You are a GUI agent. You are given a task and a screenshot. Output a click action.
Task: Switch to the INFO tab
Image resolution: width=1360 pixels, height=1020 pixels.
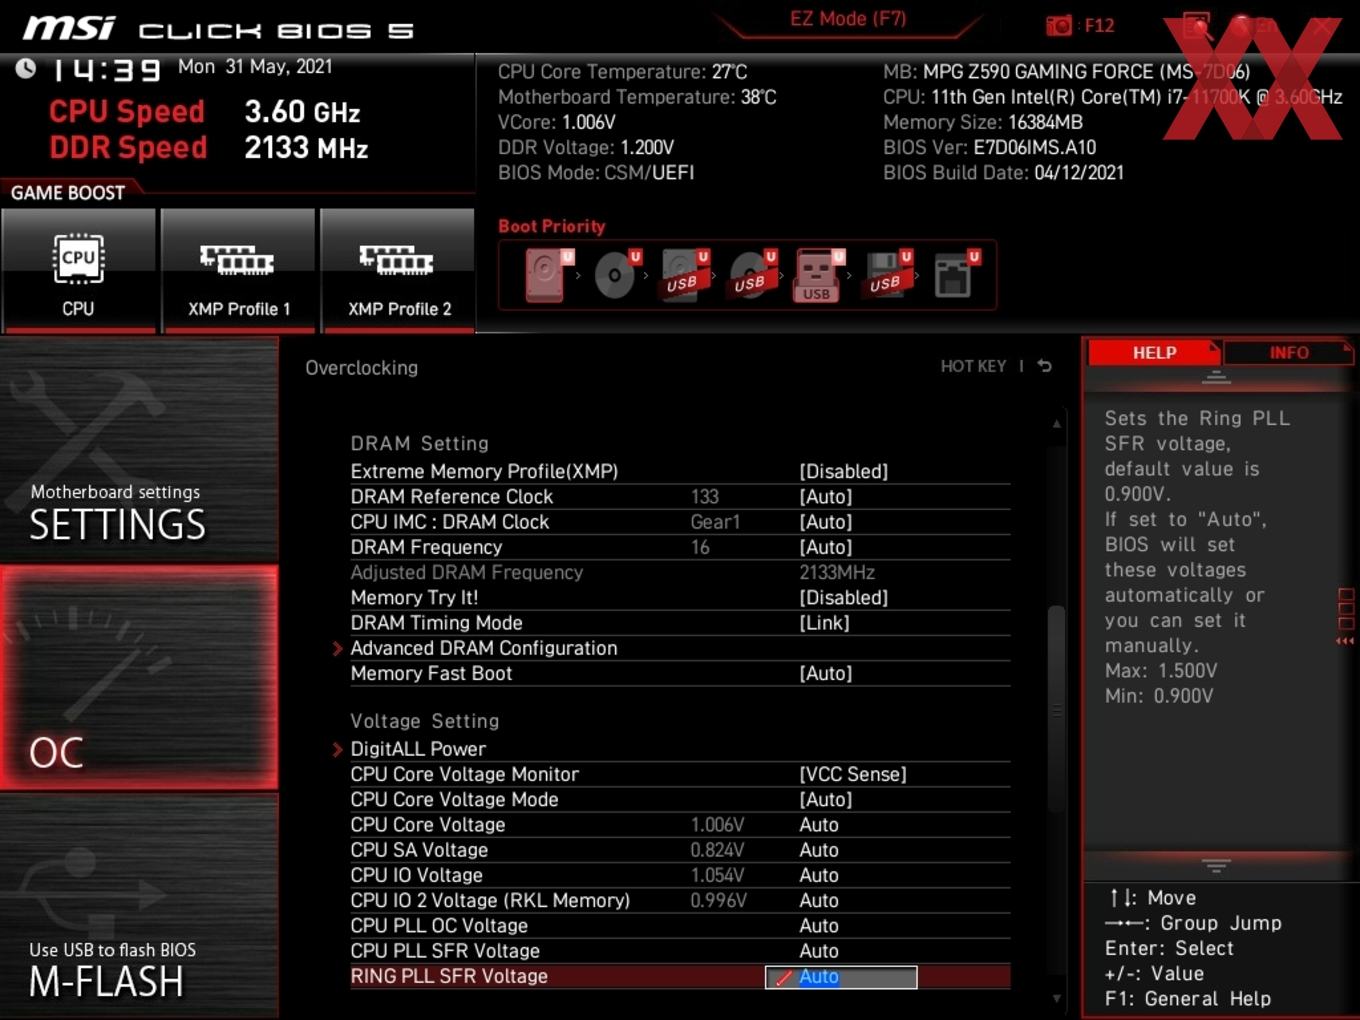pos(1289,352)
